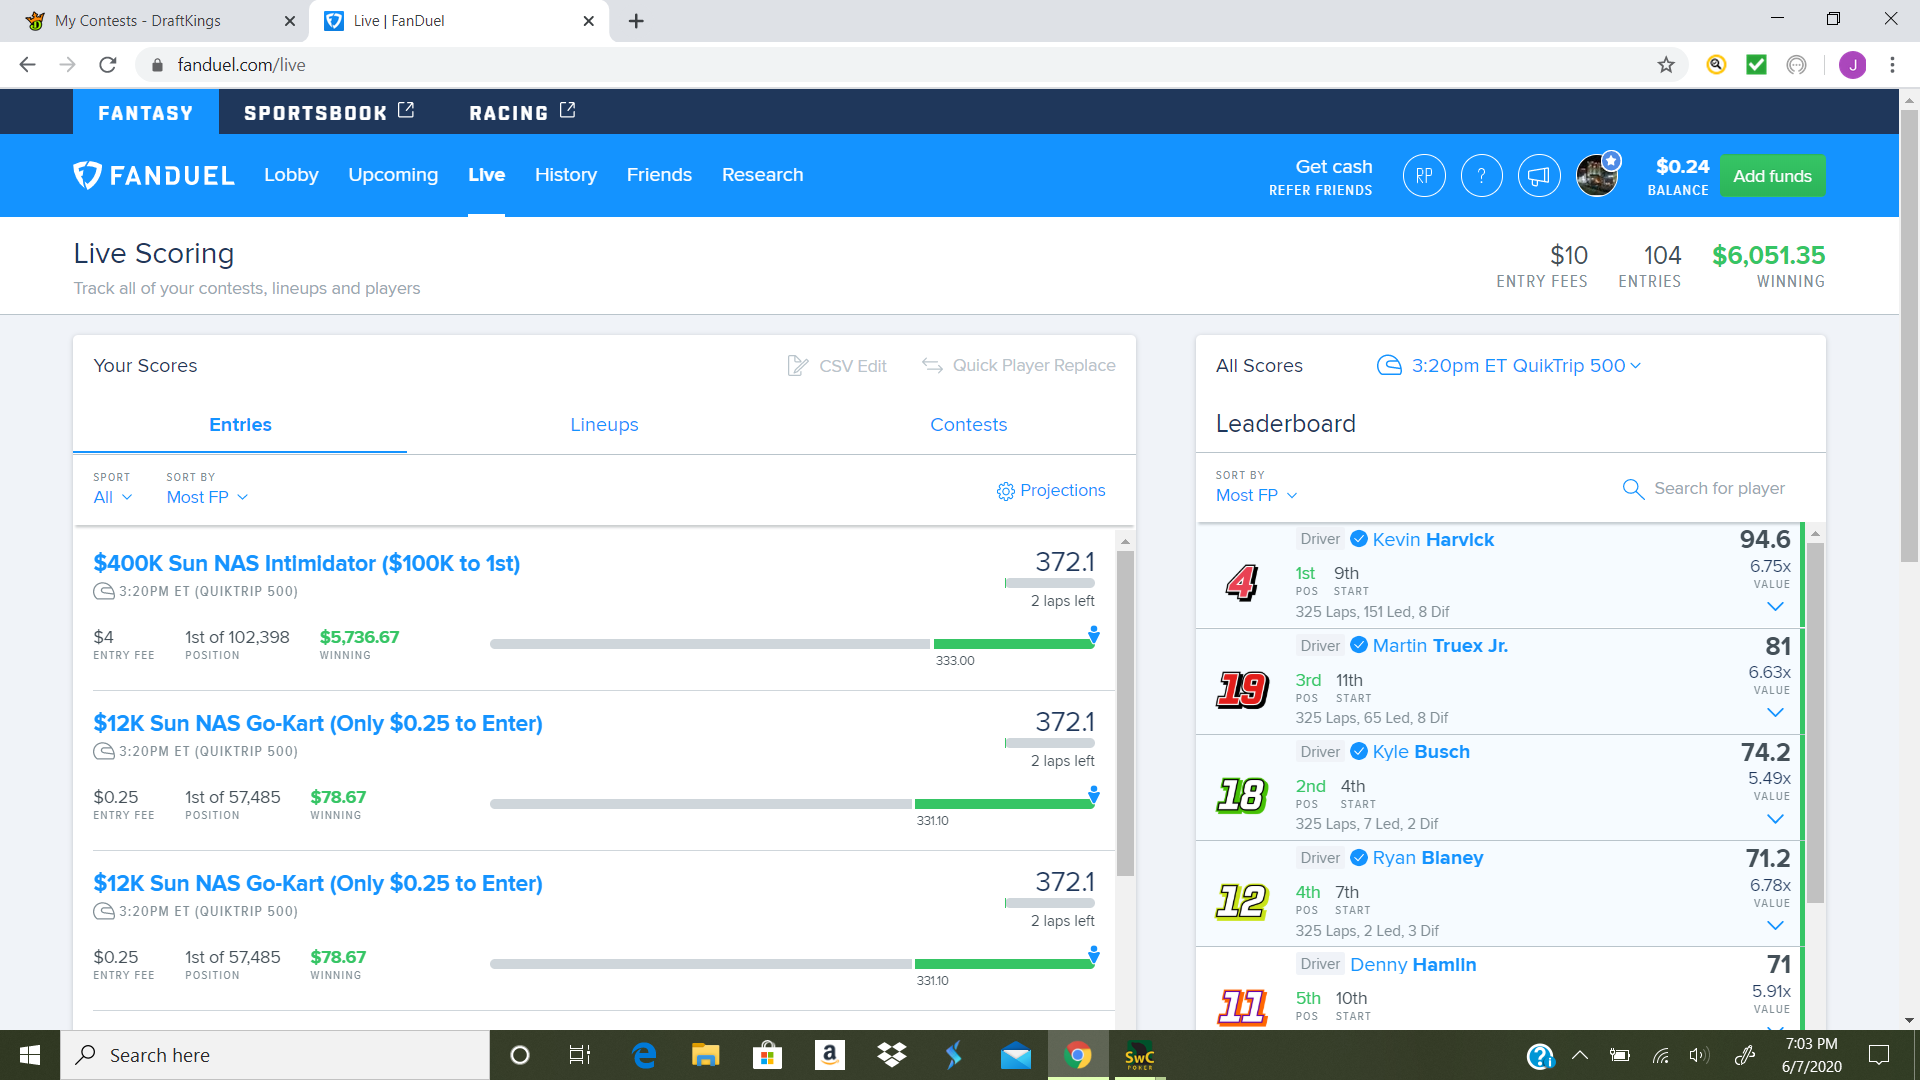Click the PP rewards icon

click(1423, 175)
